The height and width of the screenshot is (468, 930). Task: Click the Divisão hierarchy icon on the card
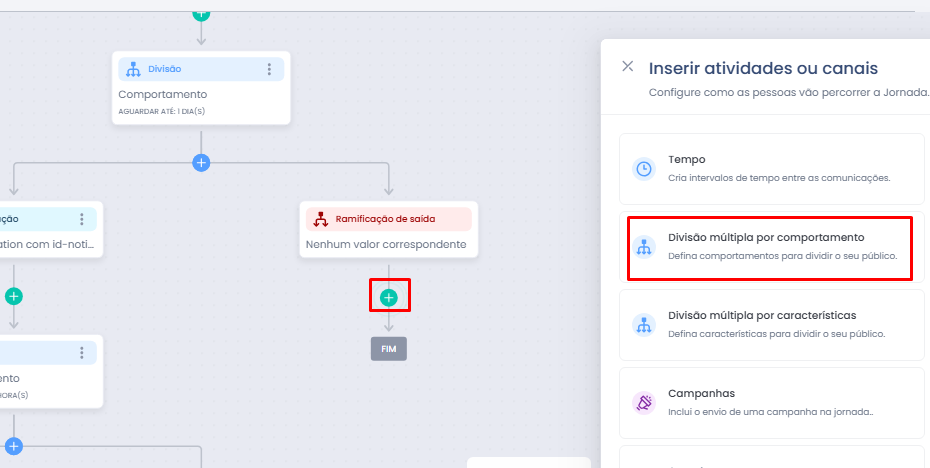point(134,69)
